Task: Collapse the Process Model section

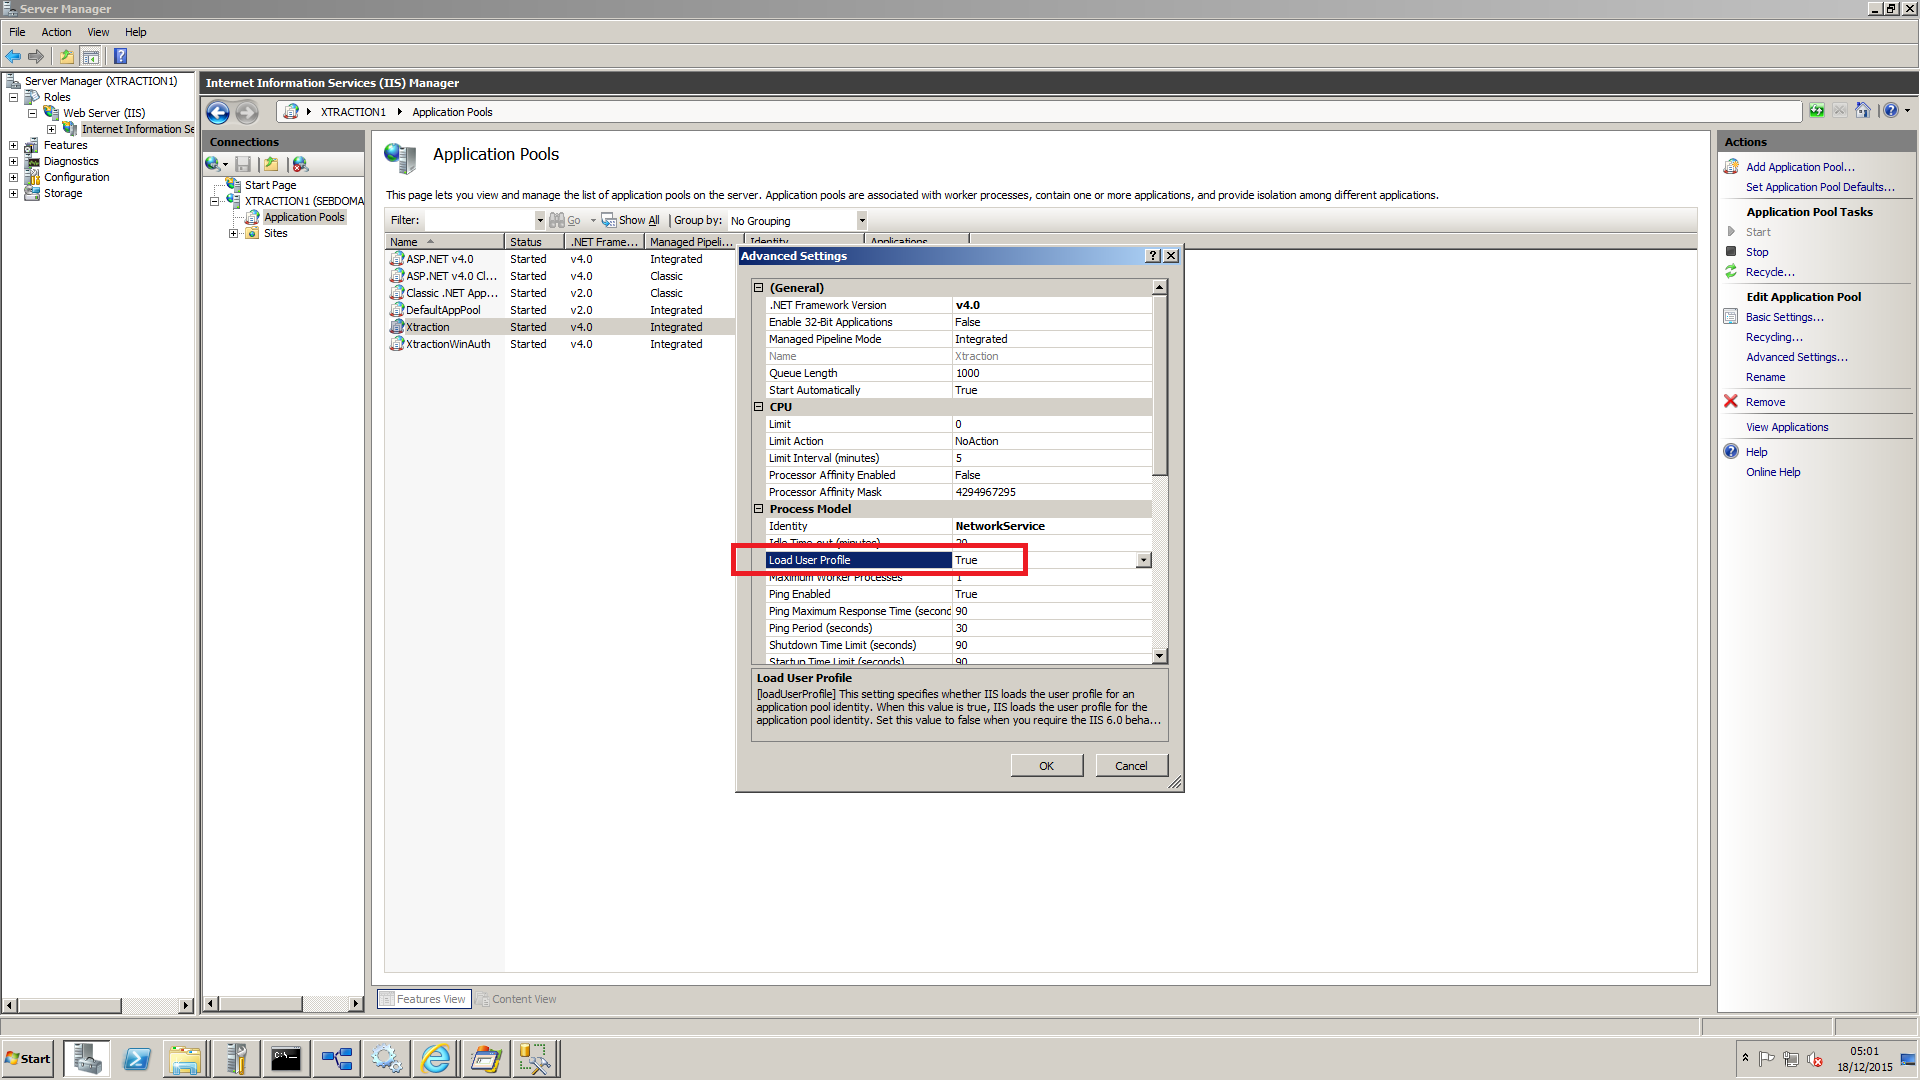Action: (759, 509)
